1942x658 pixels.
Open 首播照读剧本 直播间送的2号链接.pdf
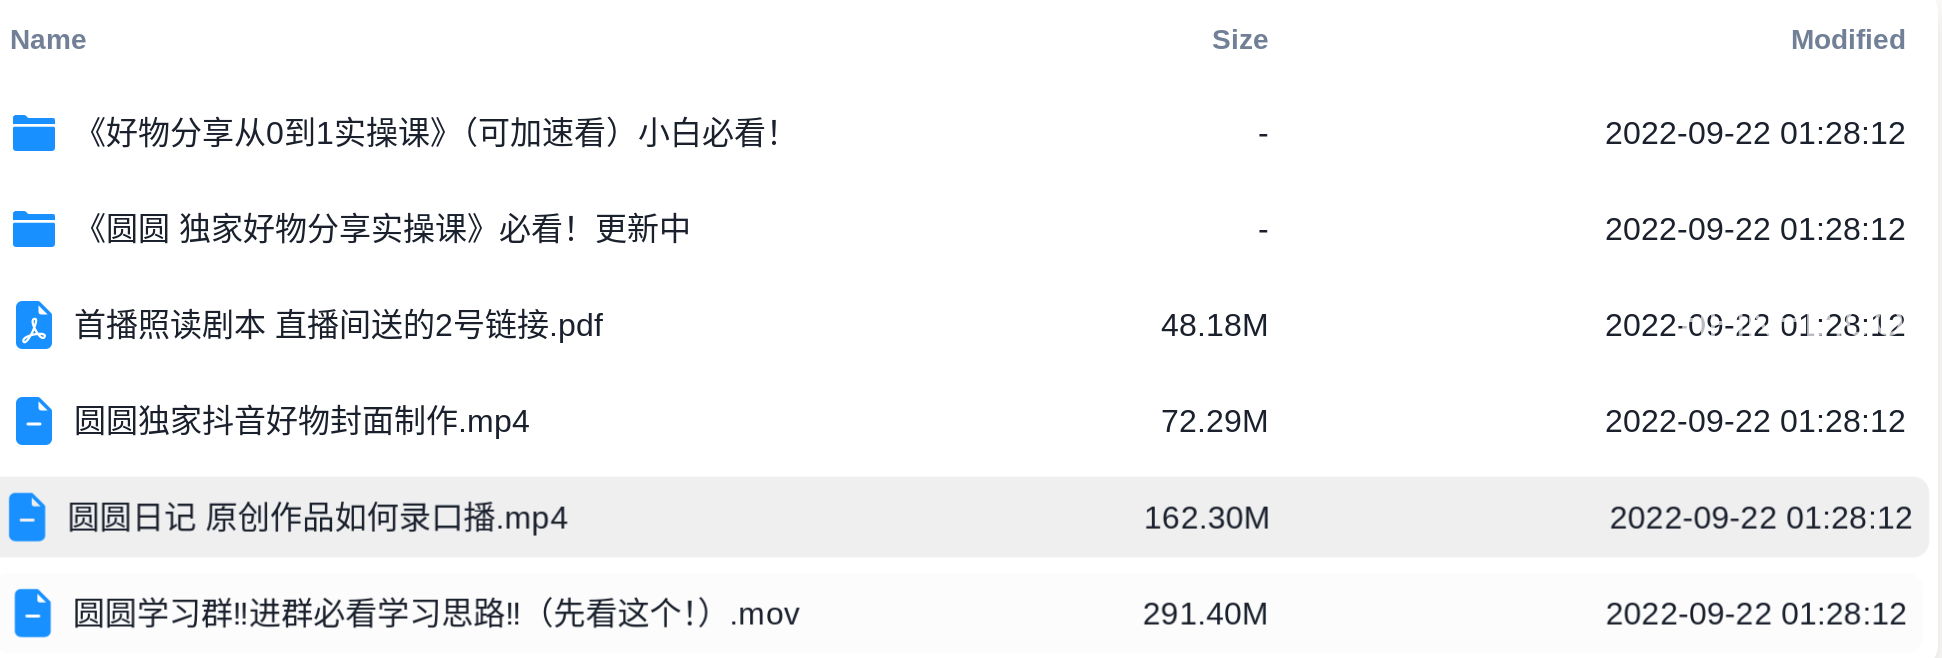pyautogui.click(x=339, y=325)
